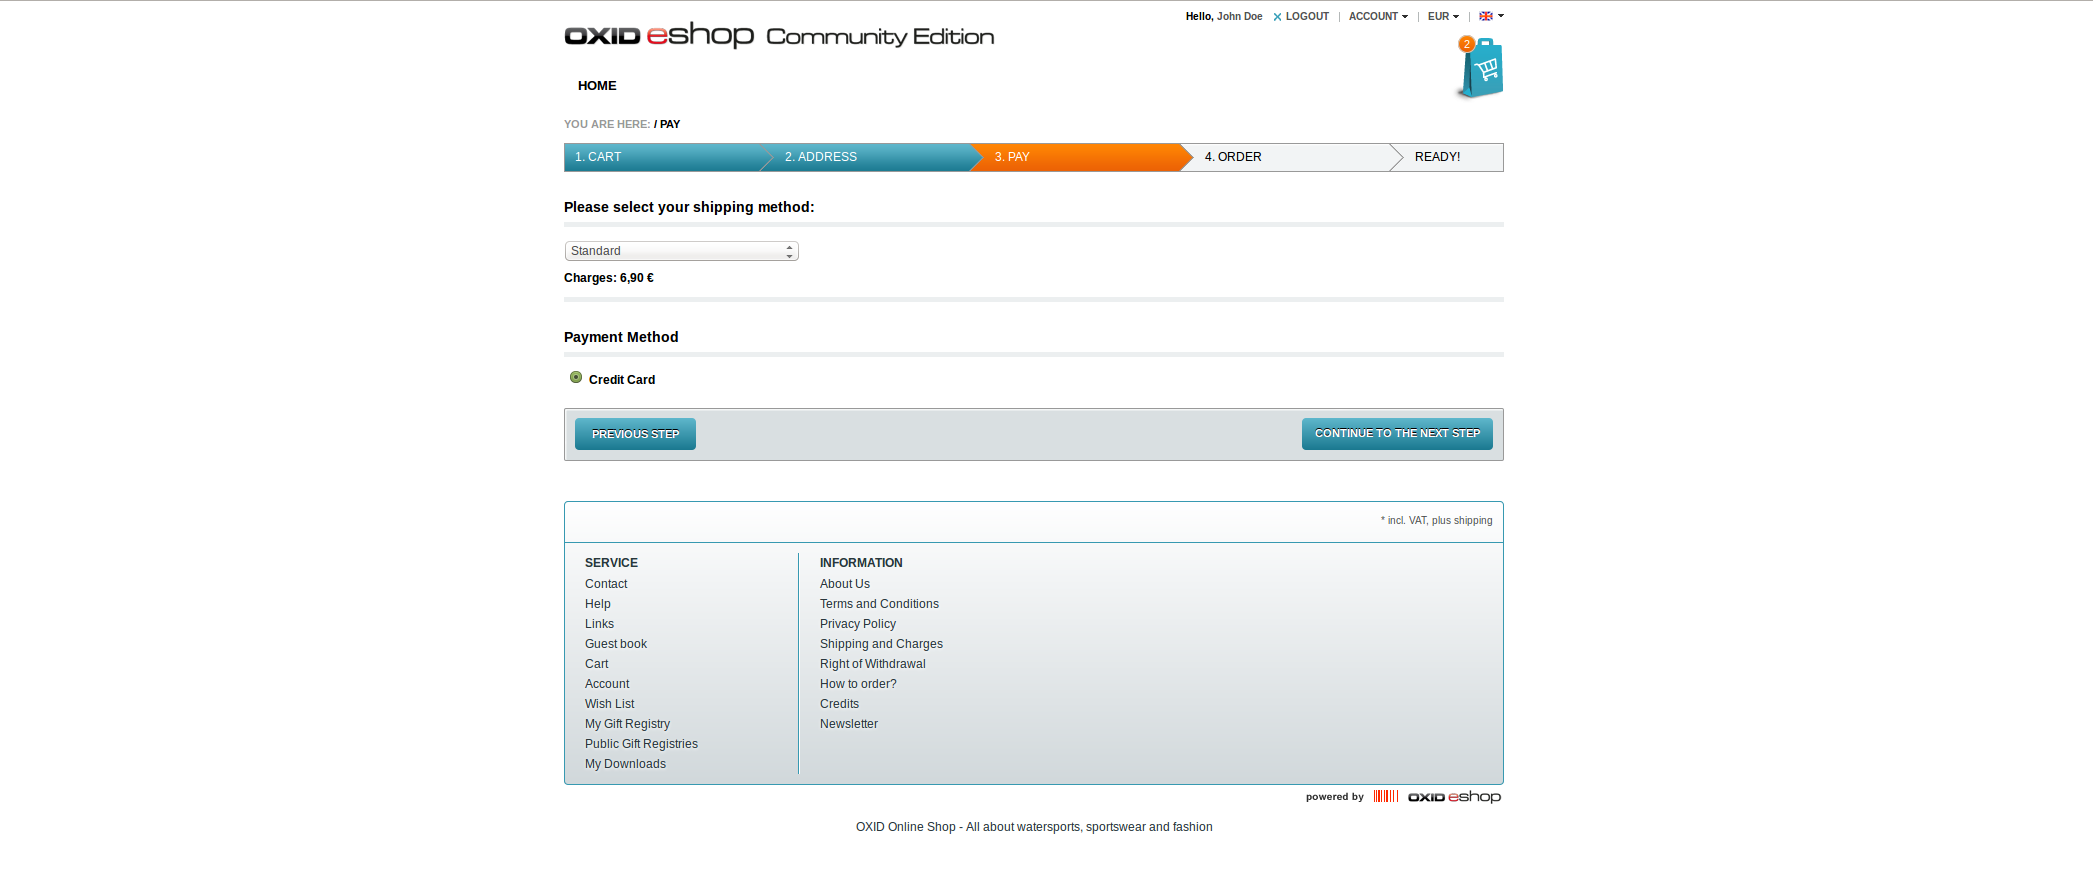Click the powered by OXID eShop logo
2093x877 pixels.
click(1453, 797)
